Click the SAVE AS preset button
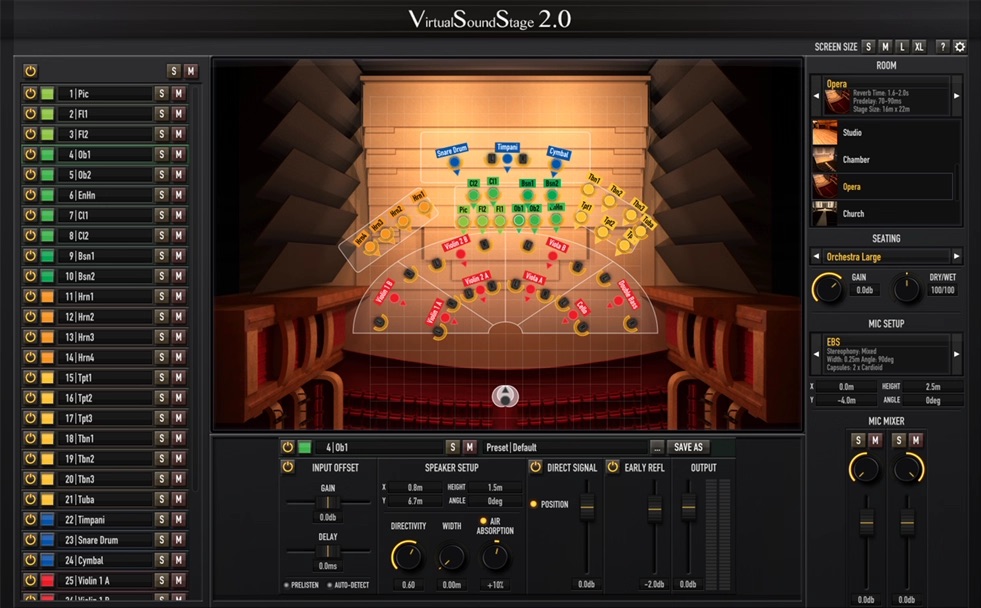The image size is (981, 608). [688, 447]
